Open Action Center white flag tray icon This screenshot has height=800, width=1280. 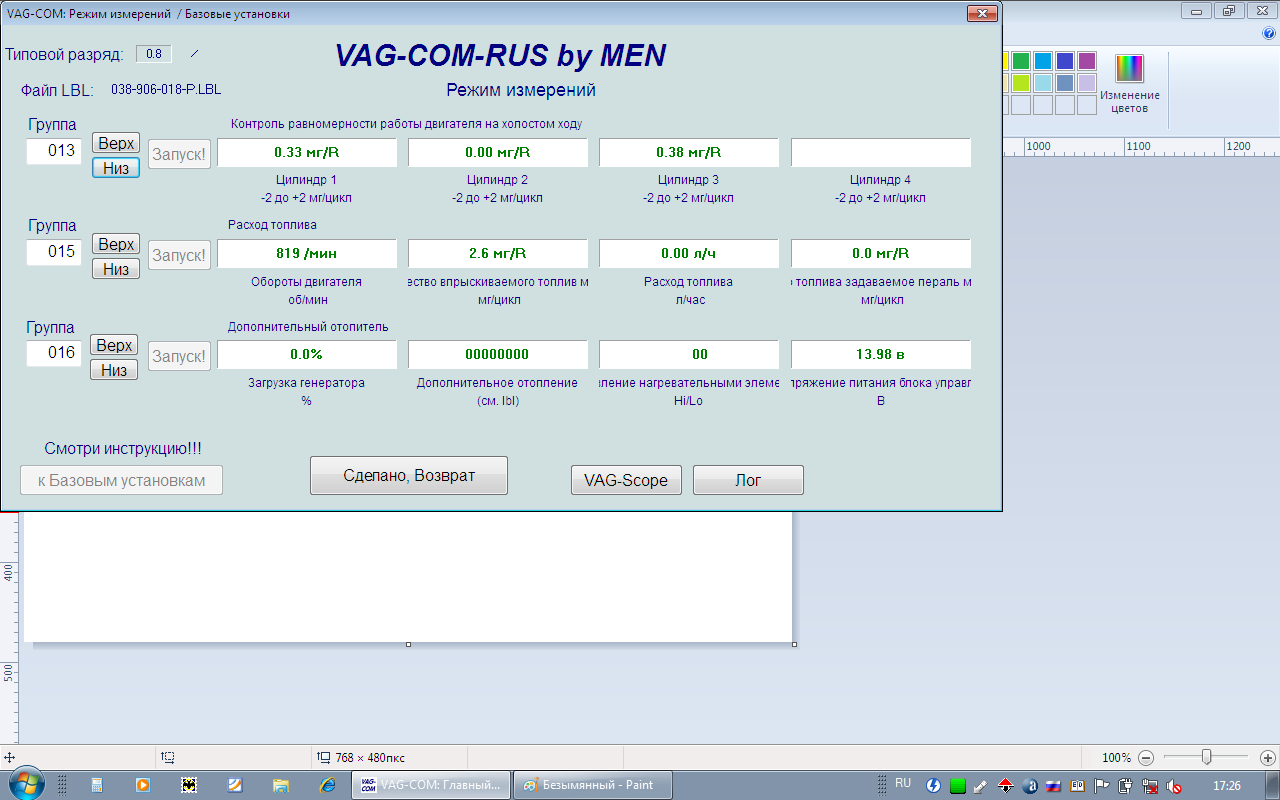click(x=1102, y=785)
